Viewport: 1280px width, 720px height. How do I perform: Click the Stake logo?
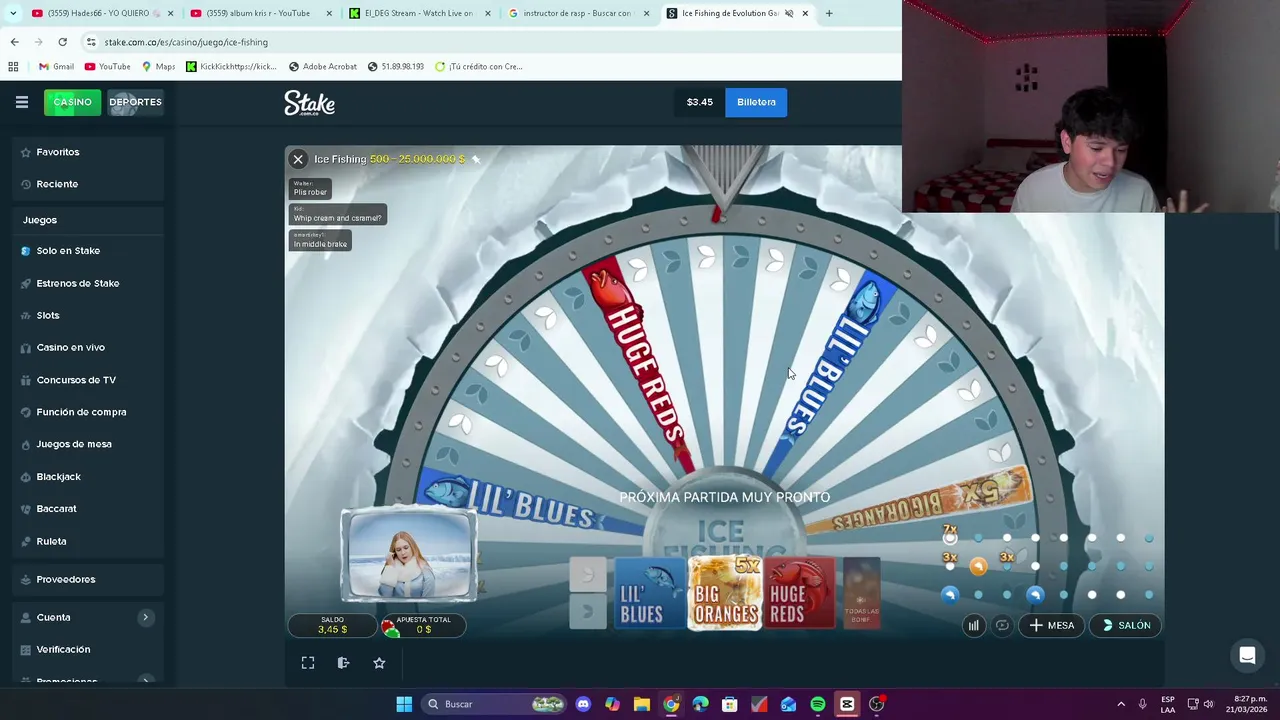[x=309, y=102]
